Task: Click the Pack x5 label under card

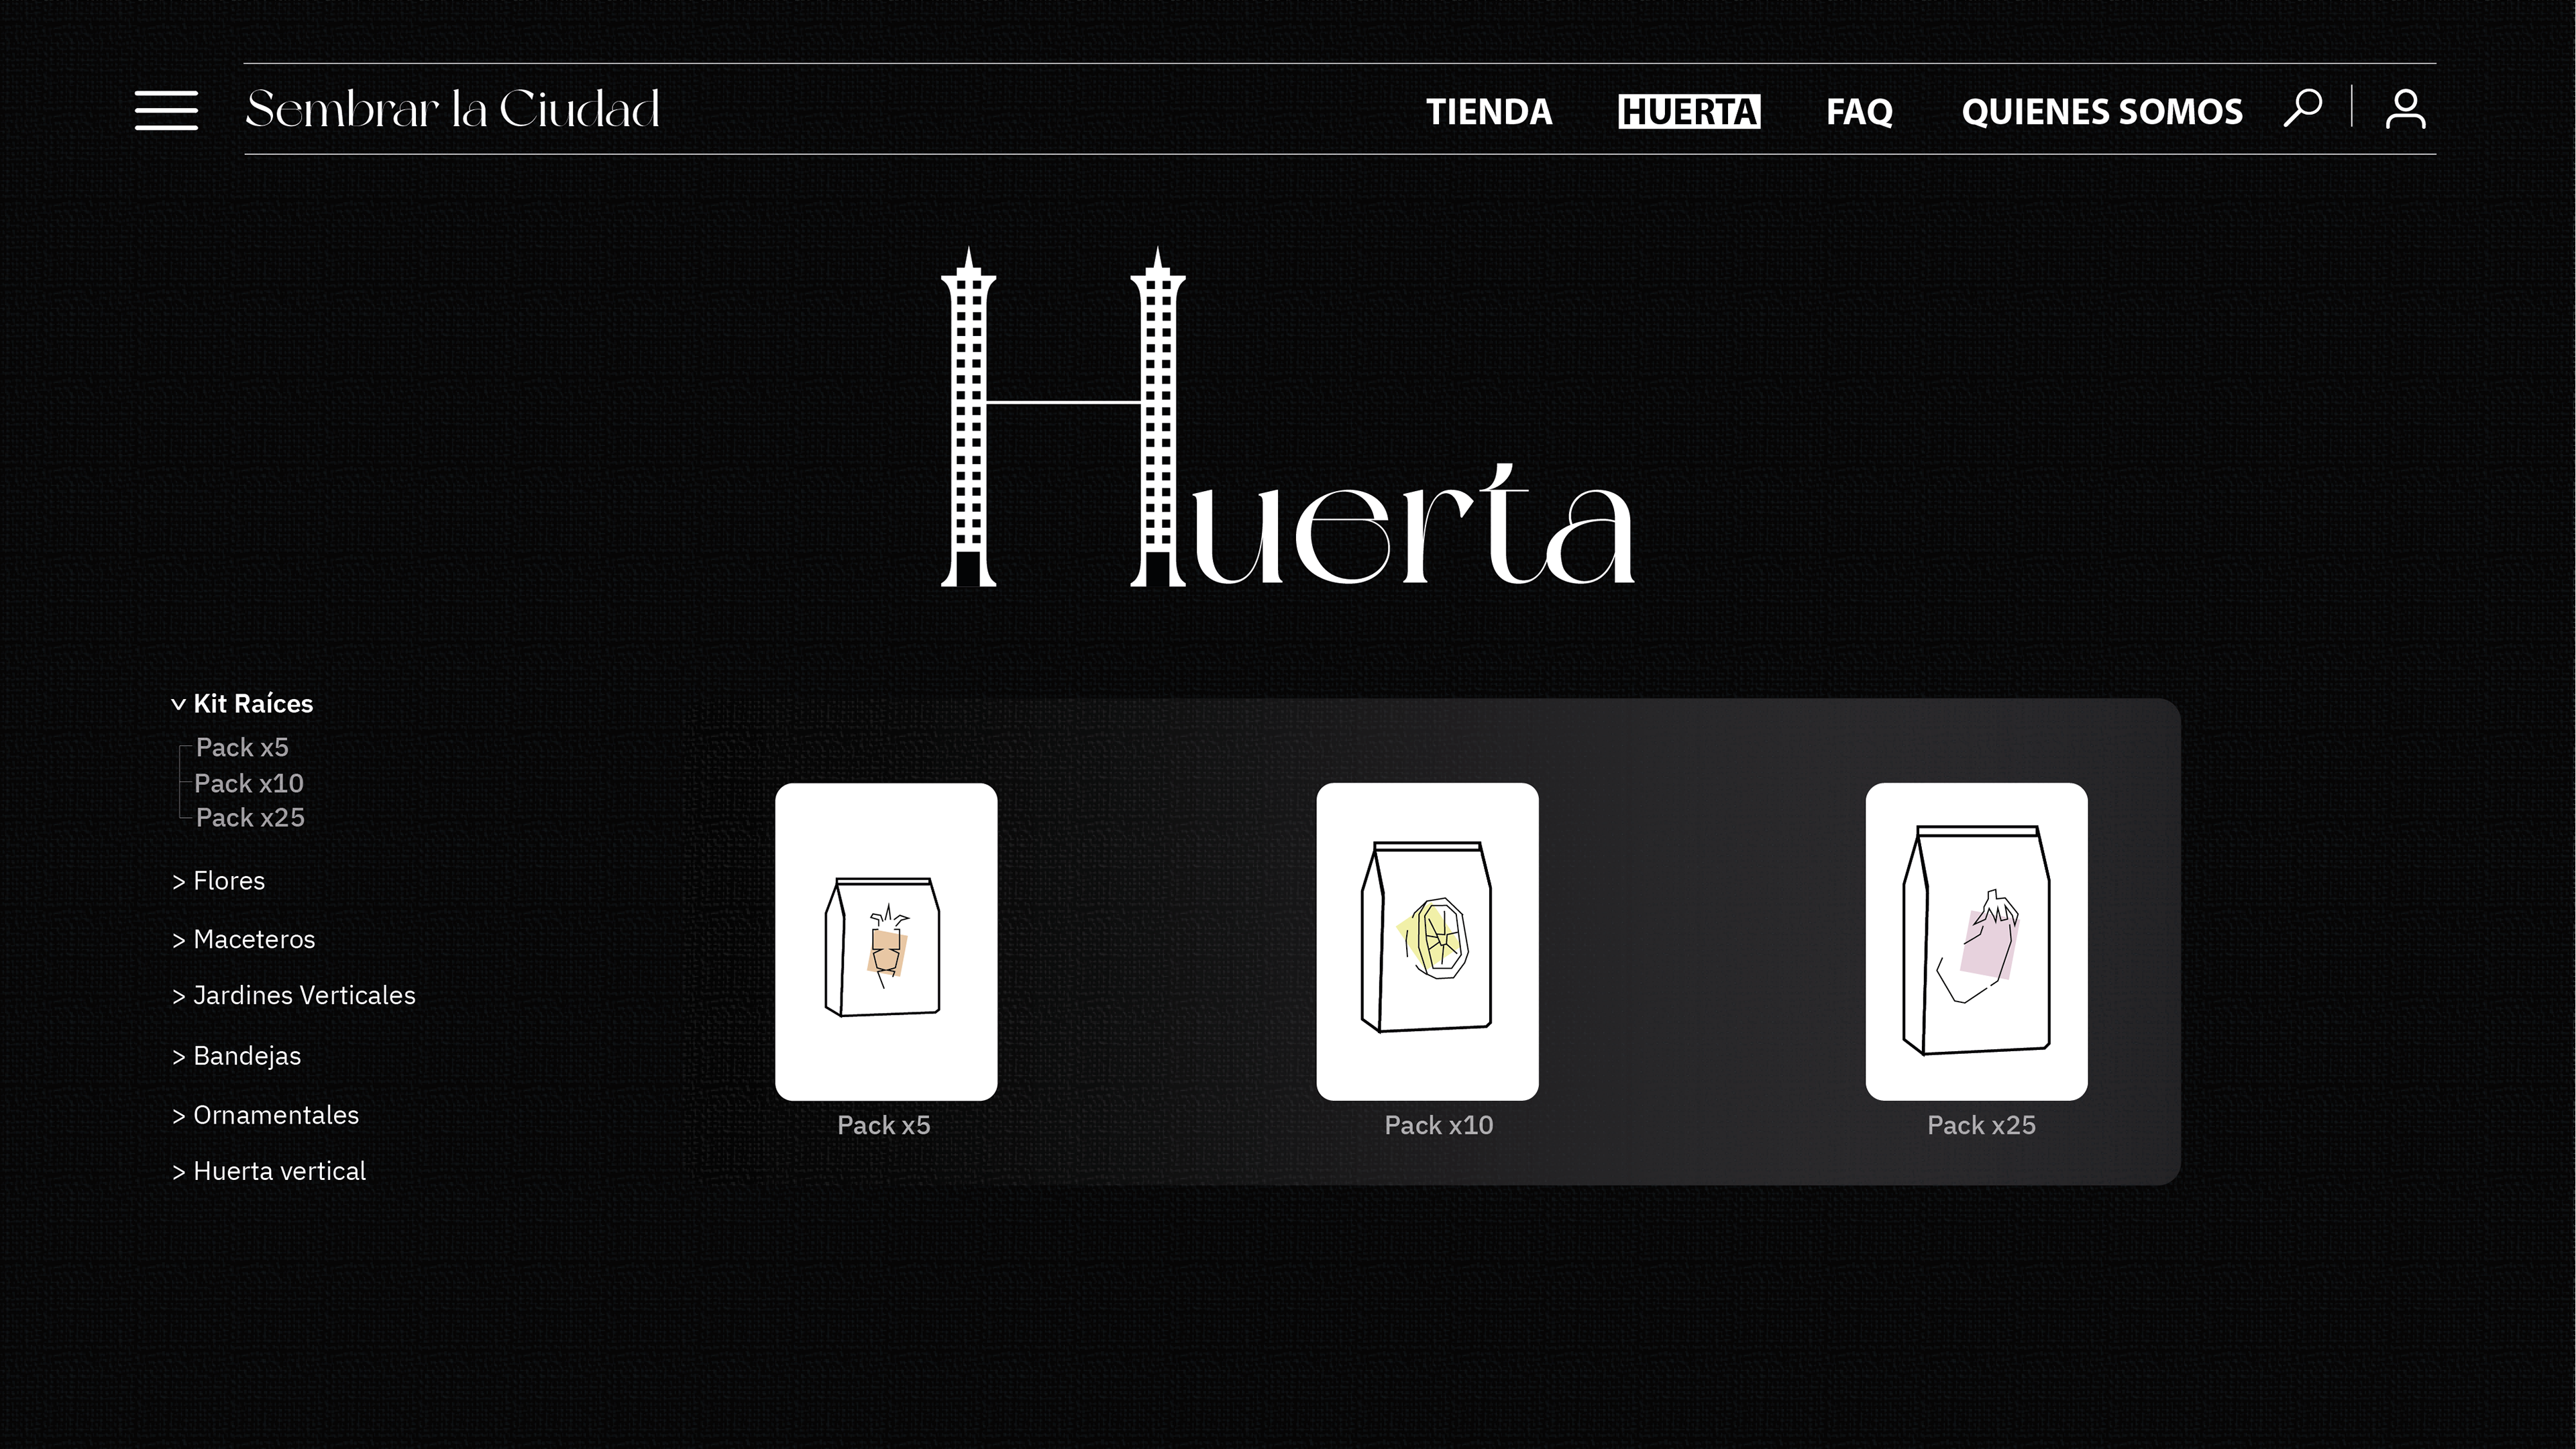Action: (884, 1125)
